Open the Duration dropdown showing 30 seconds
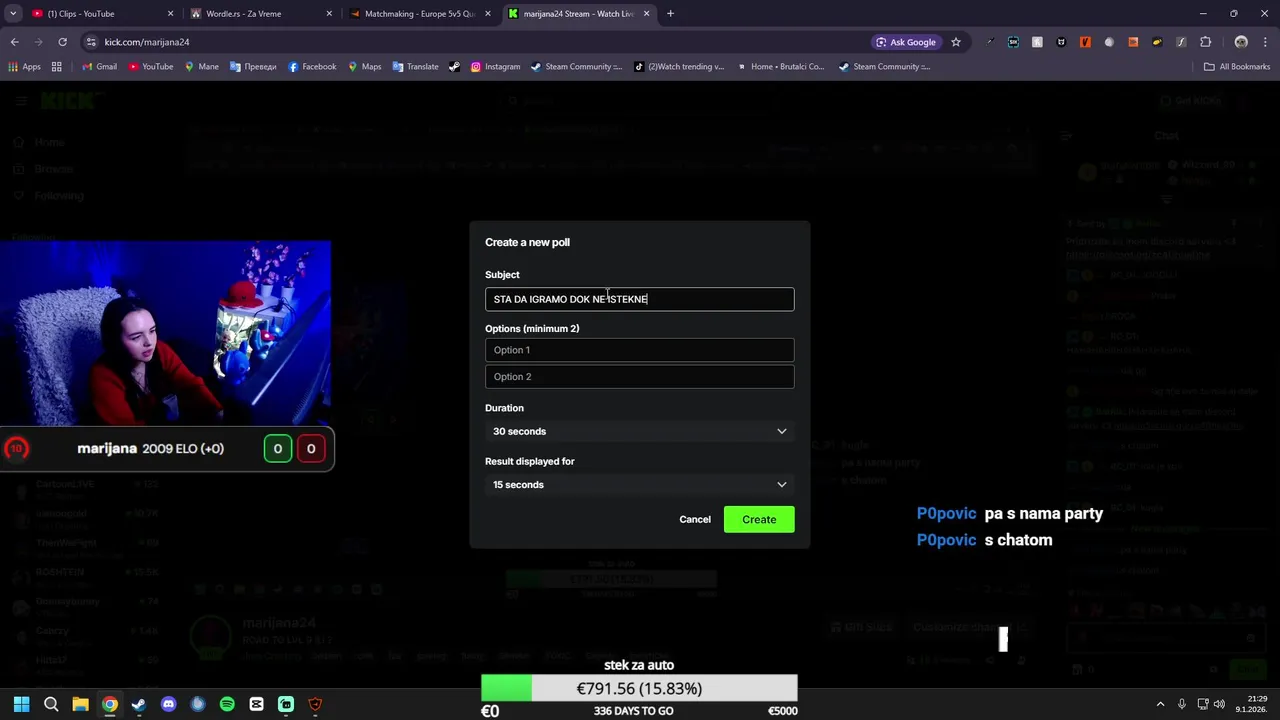 tap(639, 431)
